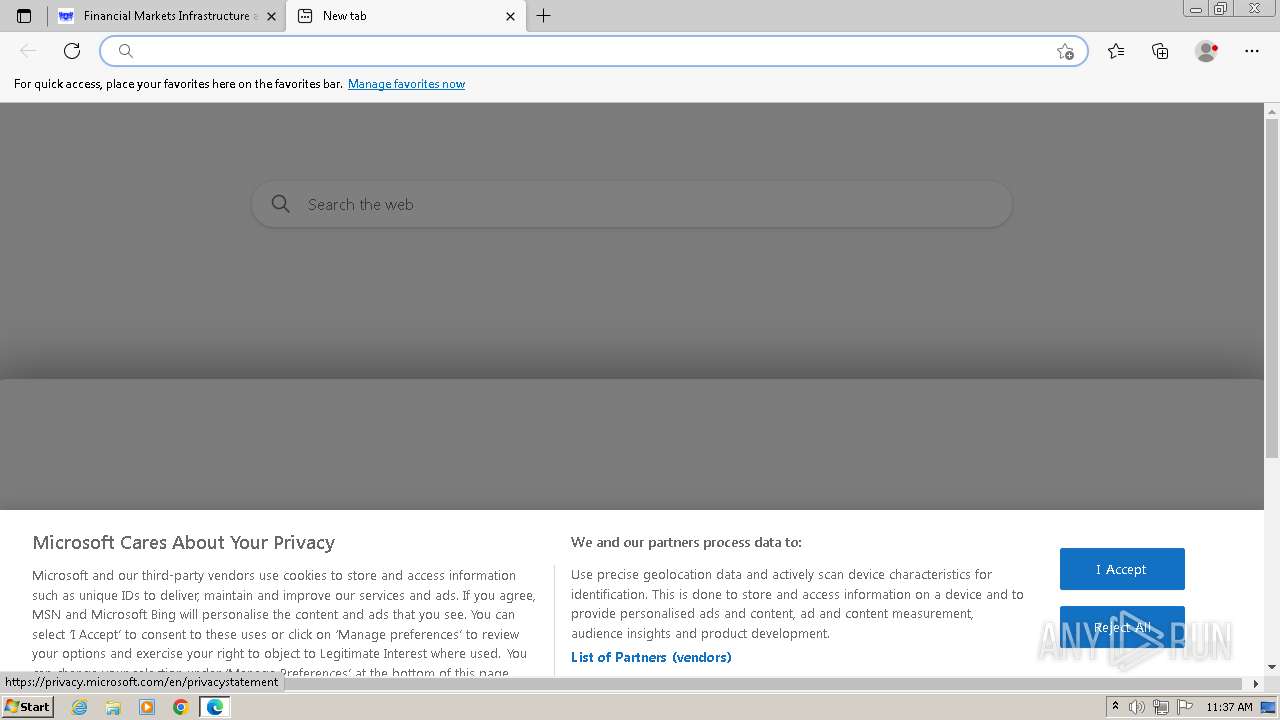
Task: Open the Windows Start menu
Action: click(27, 707)
